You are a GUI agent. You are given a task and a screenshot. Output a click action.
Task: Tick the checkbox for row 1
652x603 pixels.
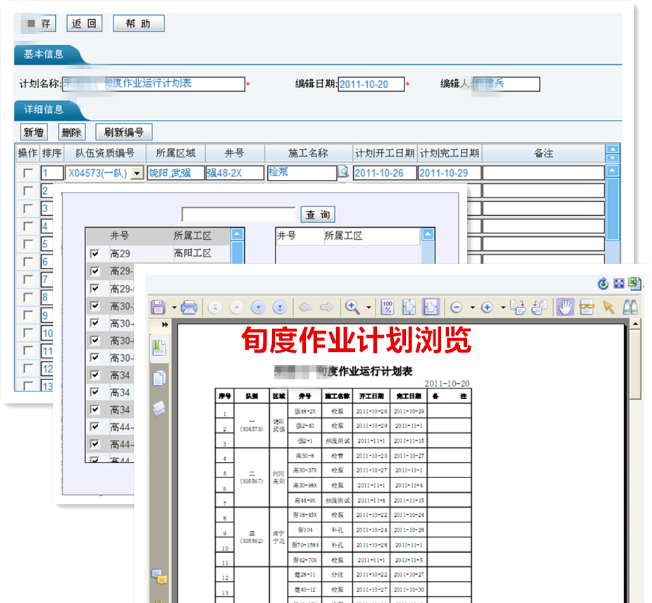(x=28, y=173)
